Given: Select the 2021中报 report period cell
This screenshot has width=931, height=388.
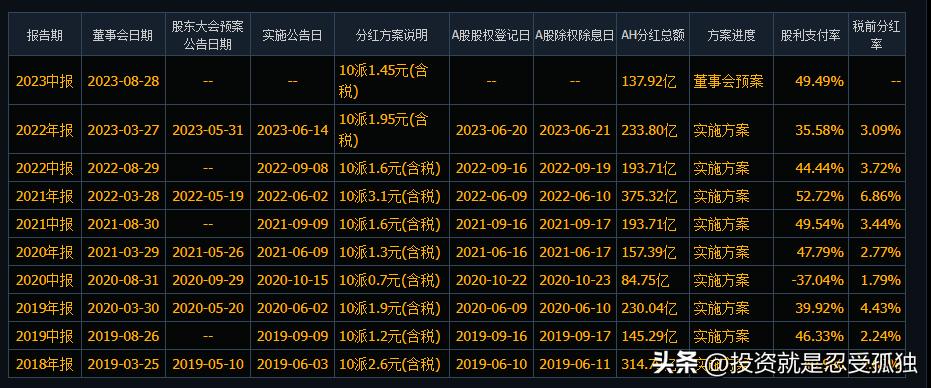Looking at the screenshot, I should pyautogui.click(x=45, y=224).
